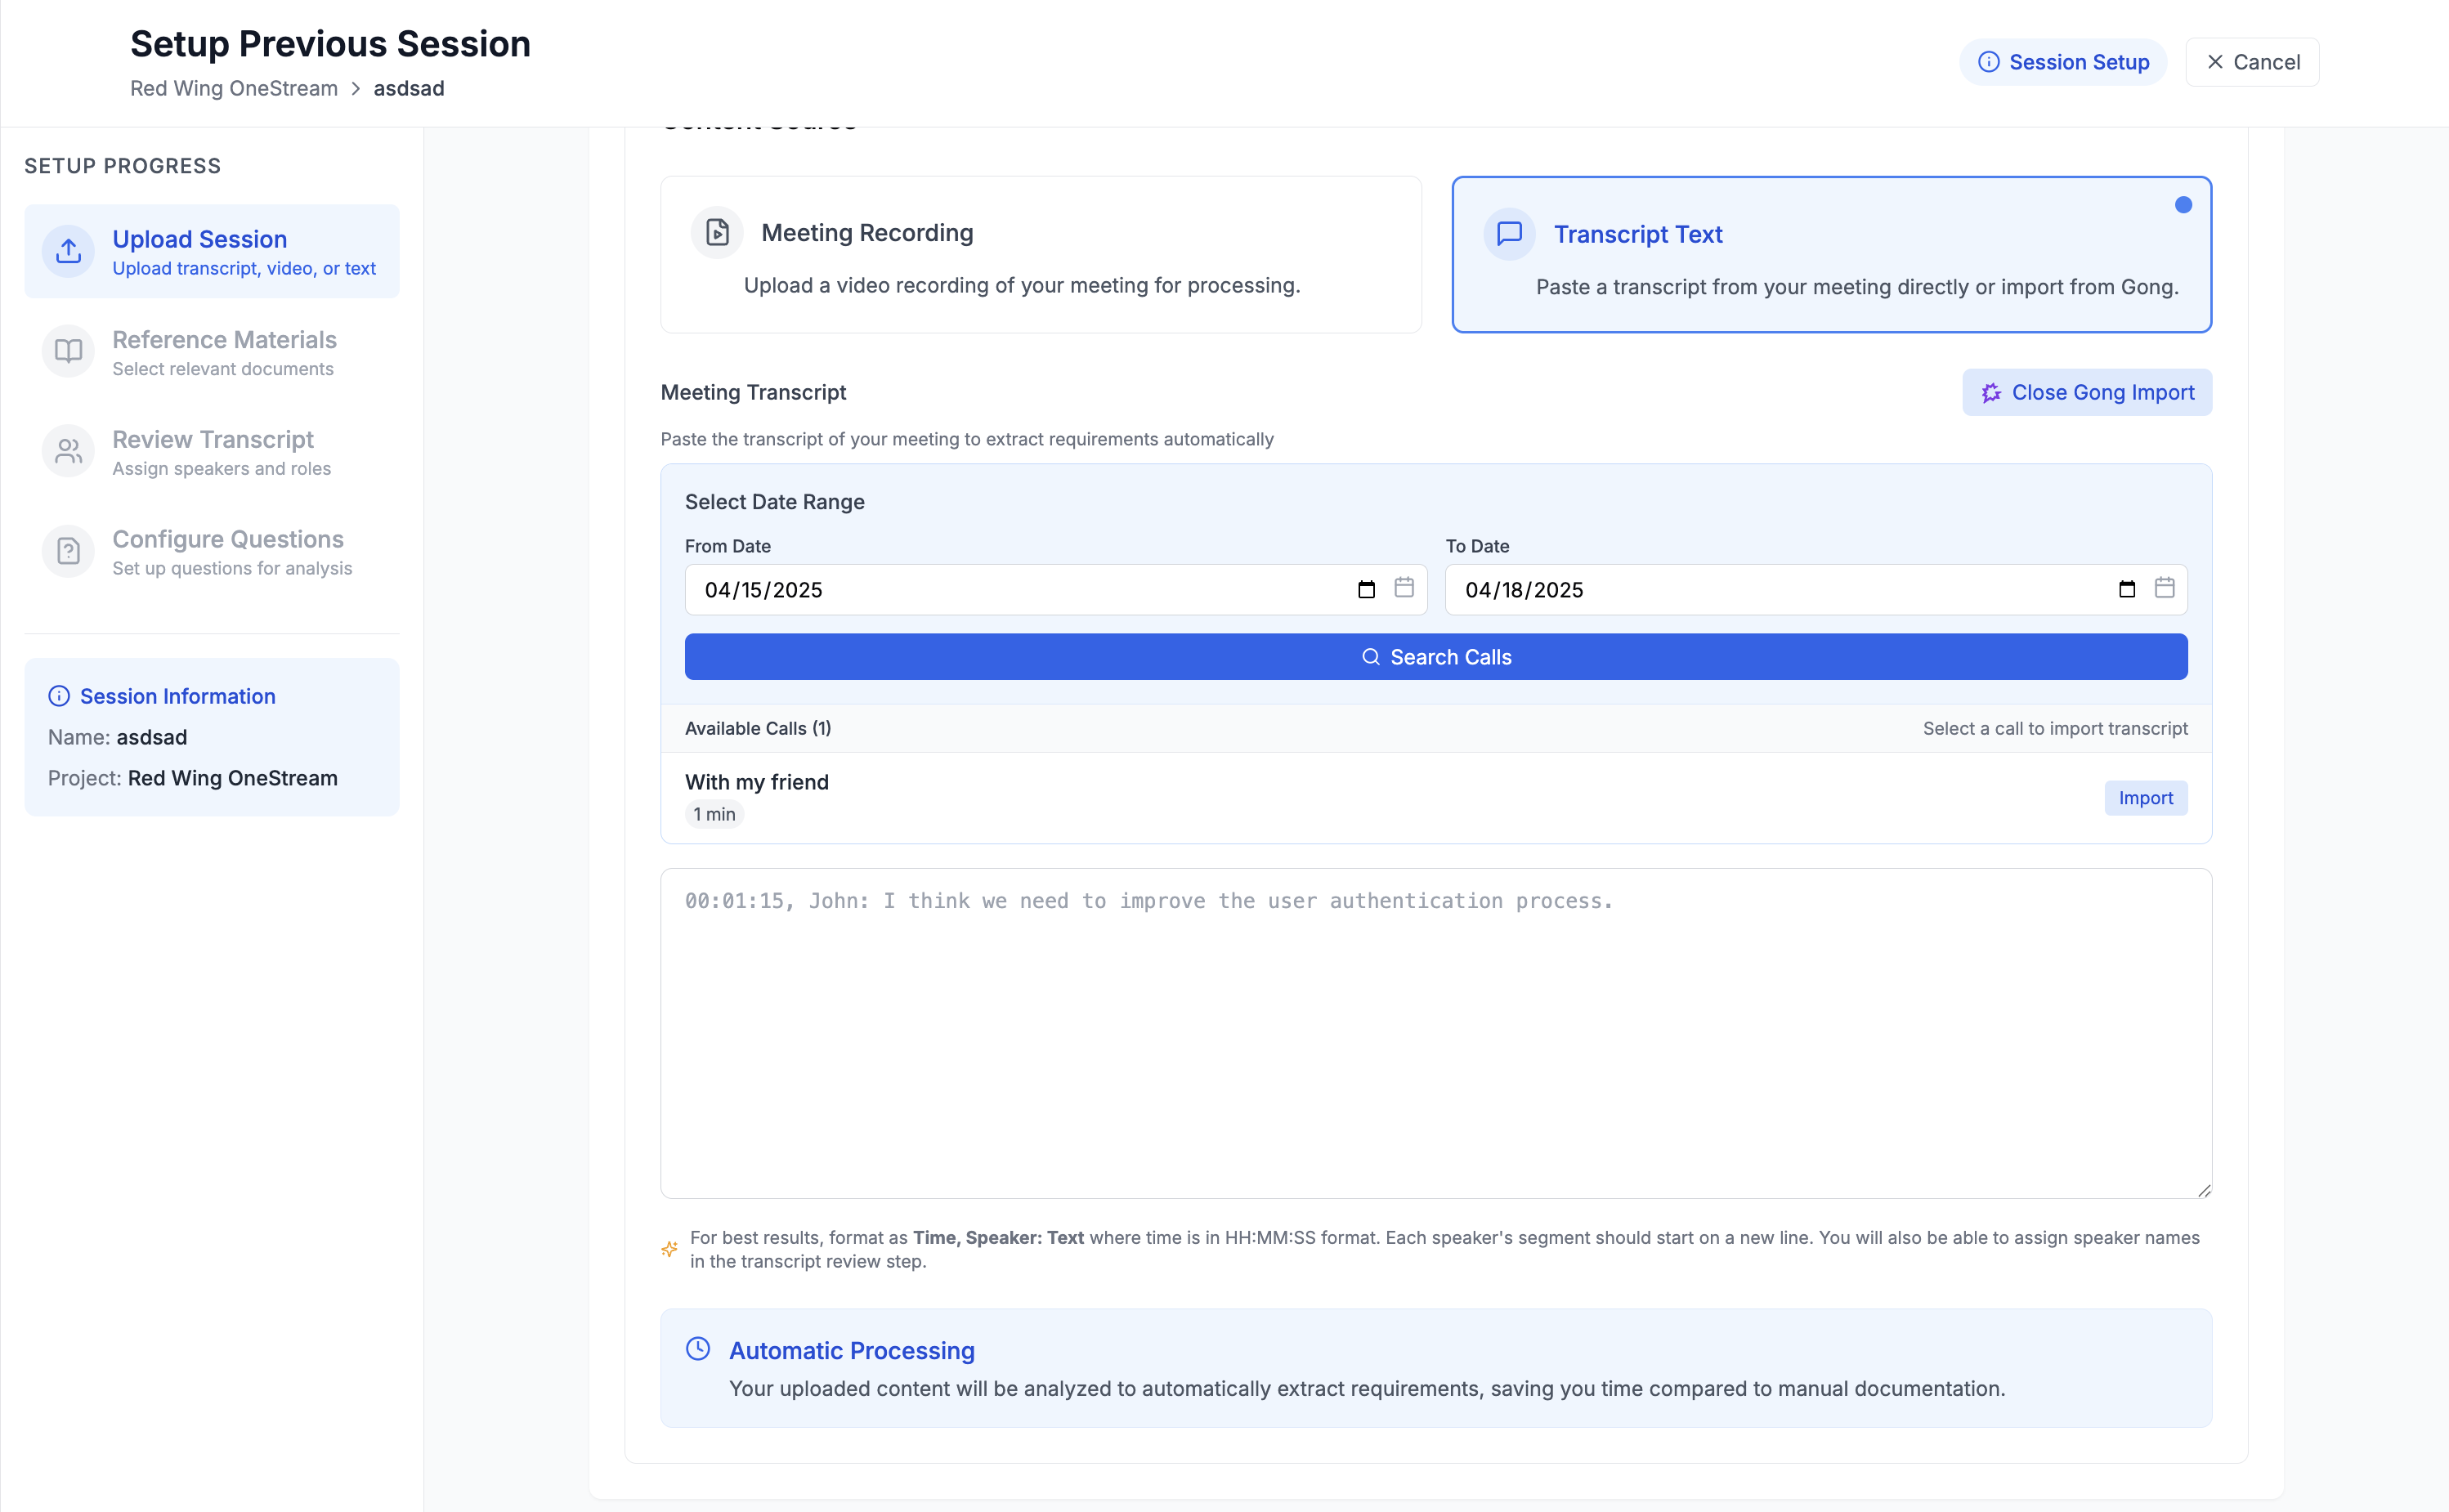The image size is (2449, 1512).
Task: Click the Session Information info icon
Action: pyautogui.click(x=59, y=696)
